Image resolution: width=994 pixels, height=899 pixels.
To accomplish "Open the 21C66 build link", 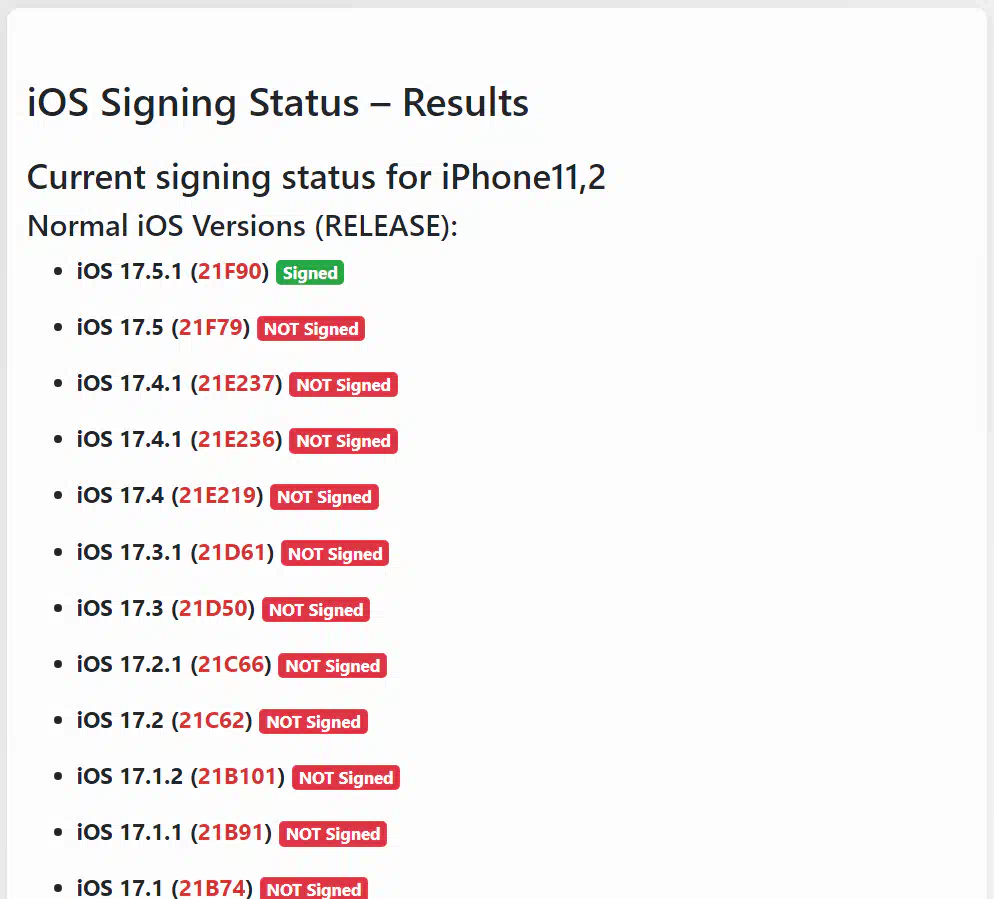I will [x=231, y=664].
